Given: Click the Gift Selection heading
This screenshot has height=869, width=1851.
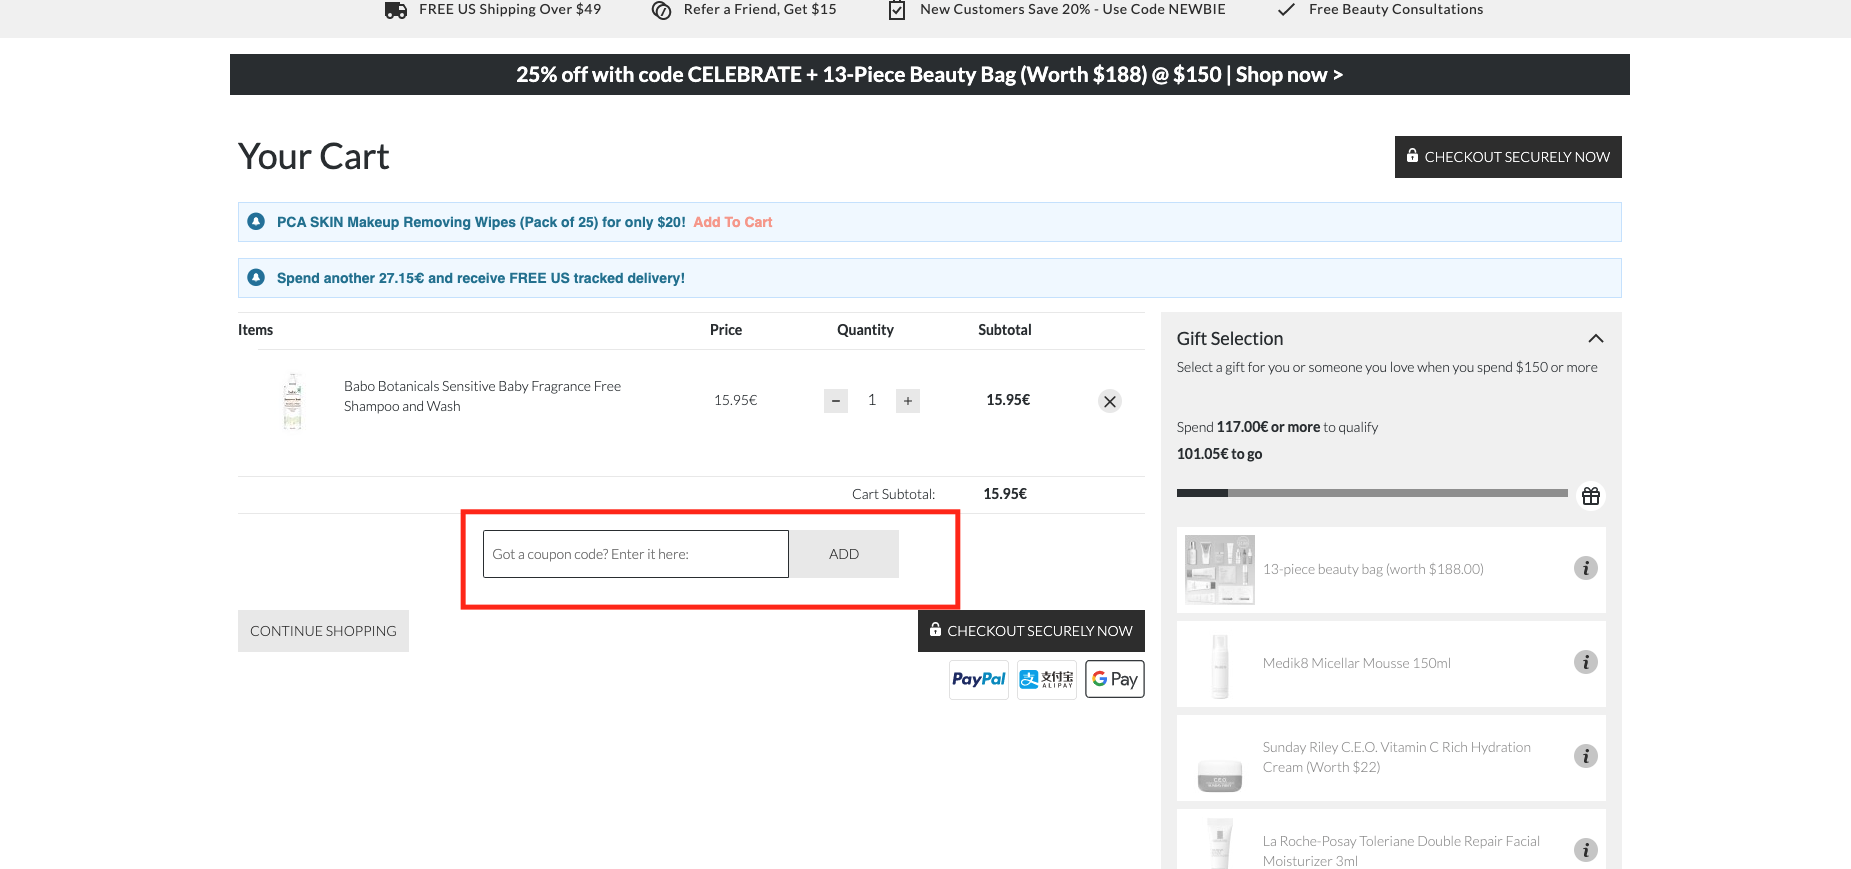Looking at the screenshot, I should [x=1230, y=339].
